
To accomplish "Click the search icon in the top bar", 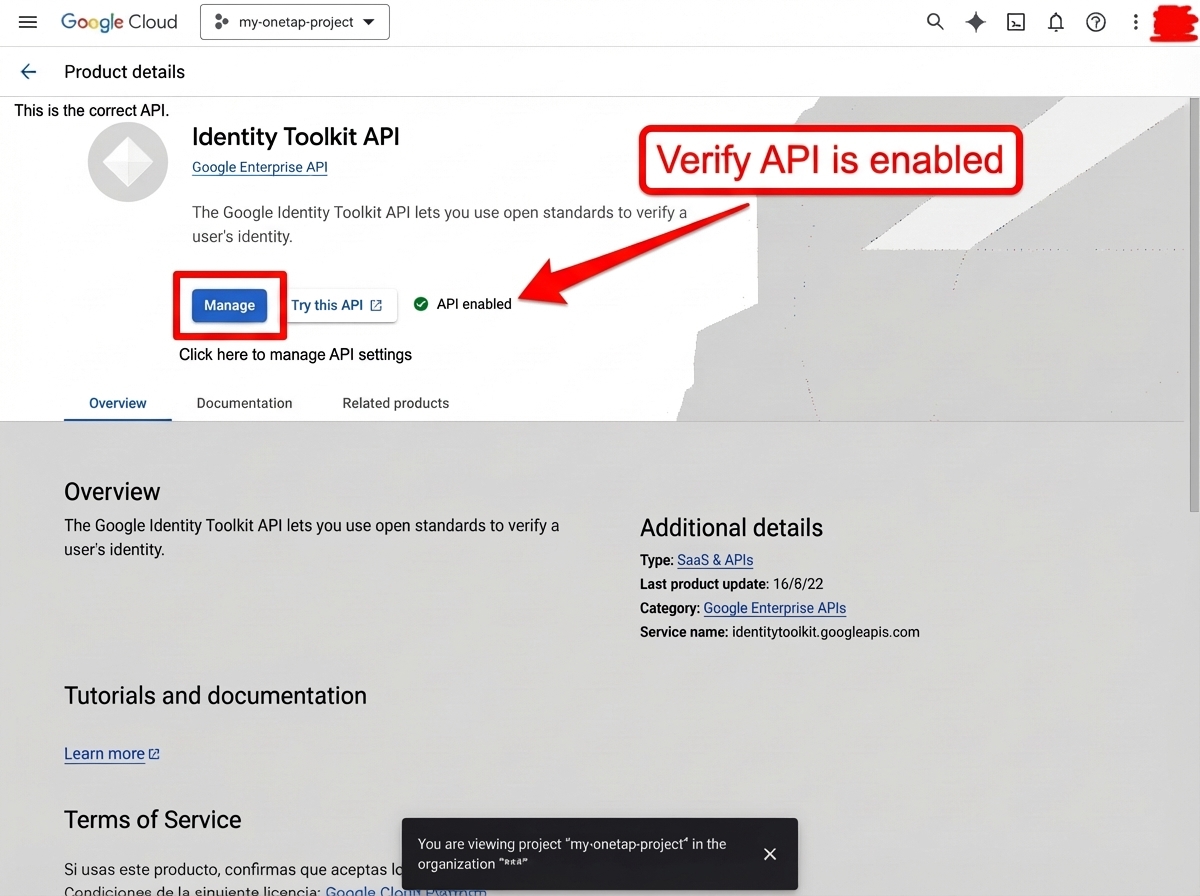I will pos(935,21).
